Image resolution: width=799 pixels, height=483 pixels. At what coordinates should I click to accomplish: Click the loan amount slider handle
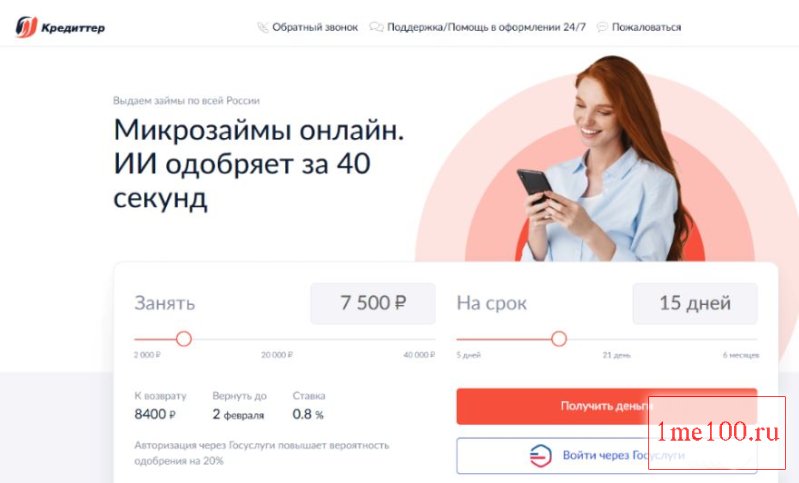pos(184,339)
